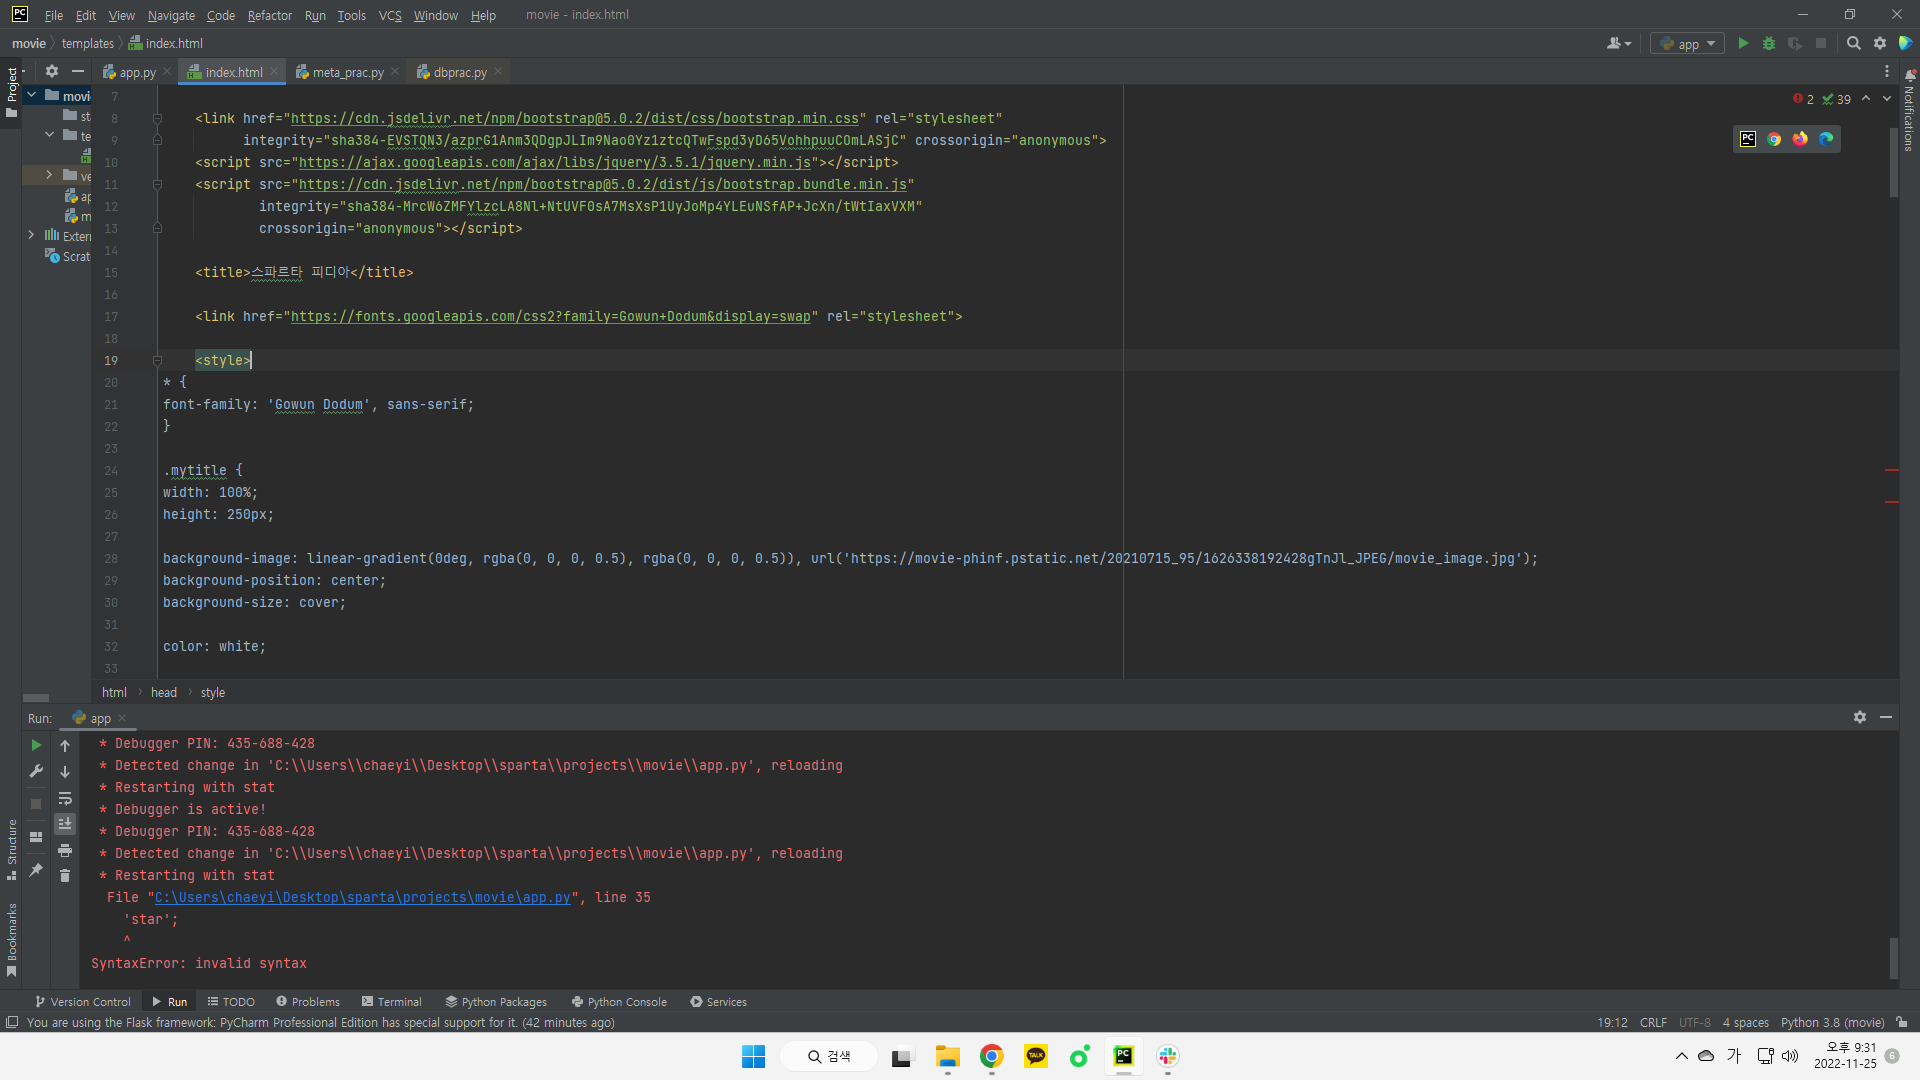Expand External Libraries in project tree
Viewport: 1920px width, 1080px height.
tap(31, 235)
